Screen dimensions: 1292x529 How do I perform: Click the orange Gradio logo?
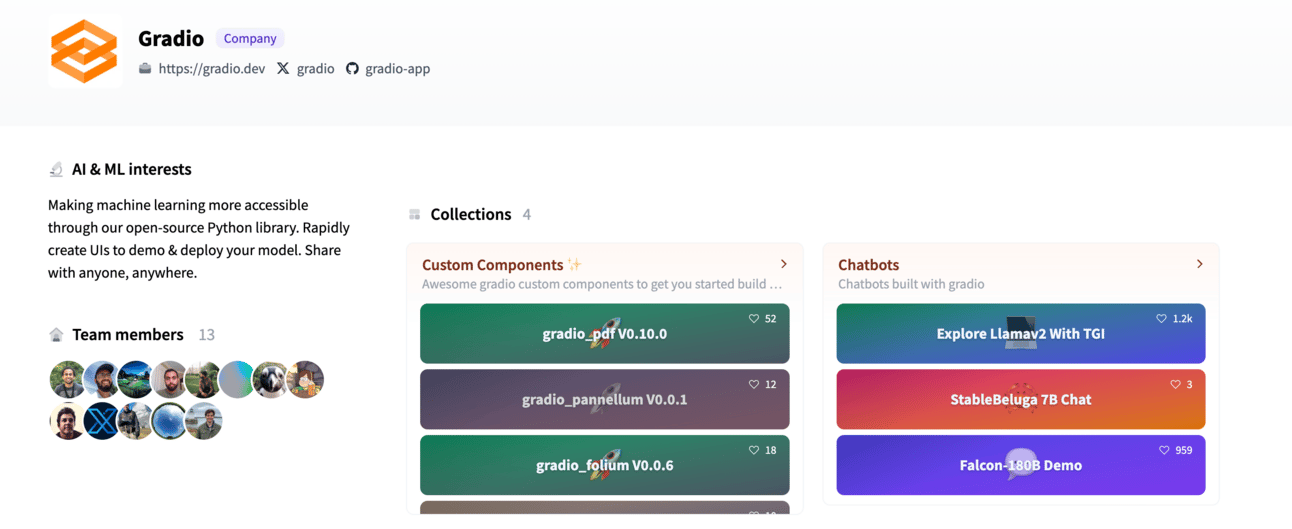coord(84,51)
